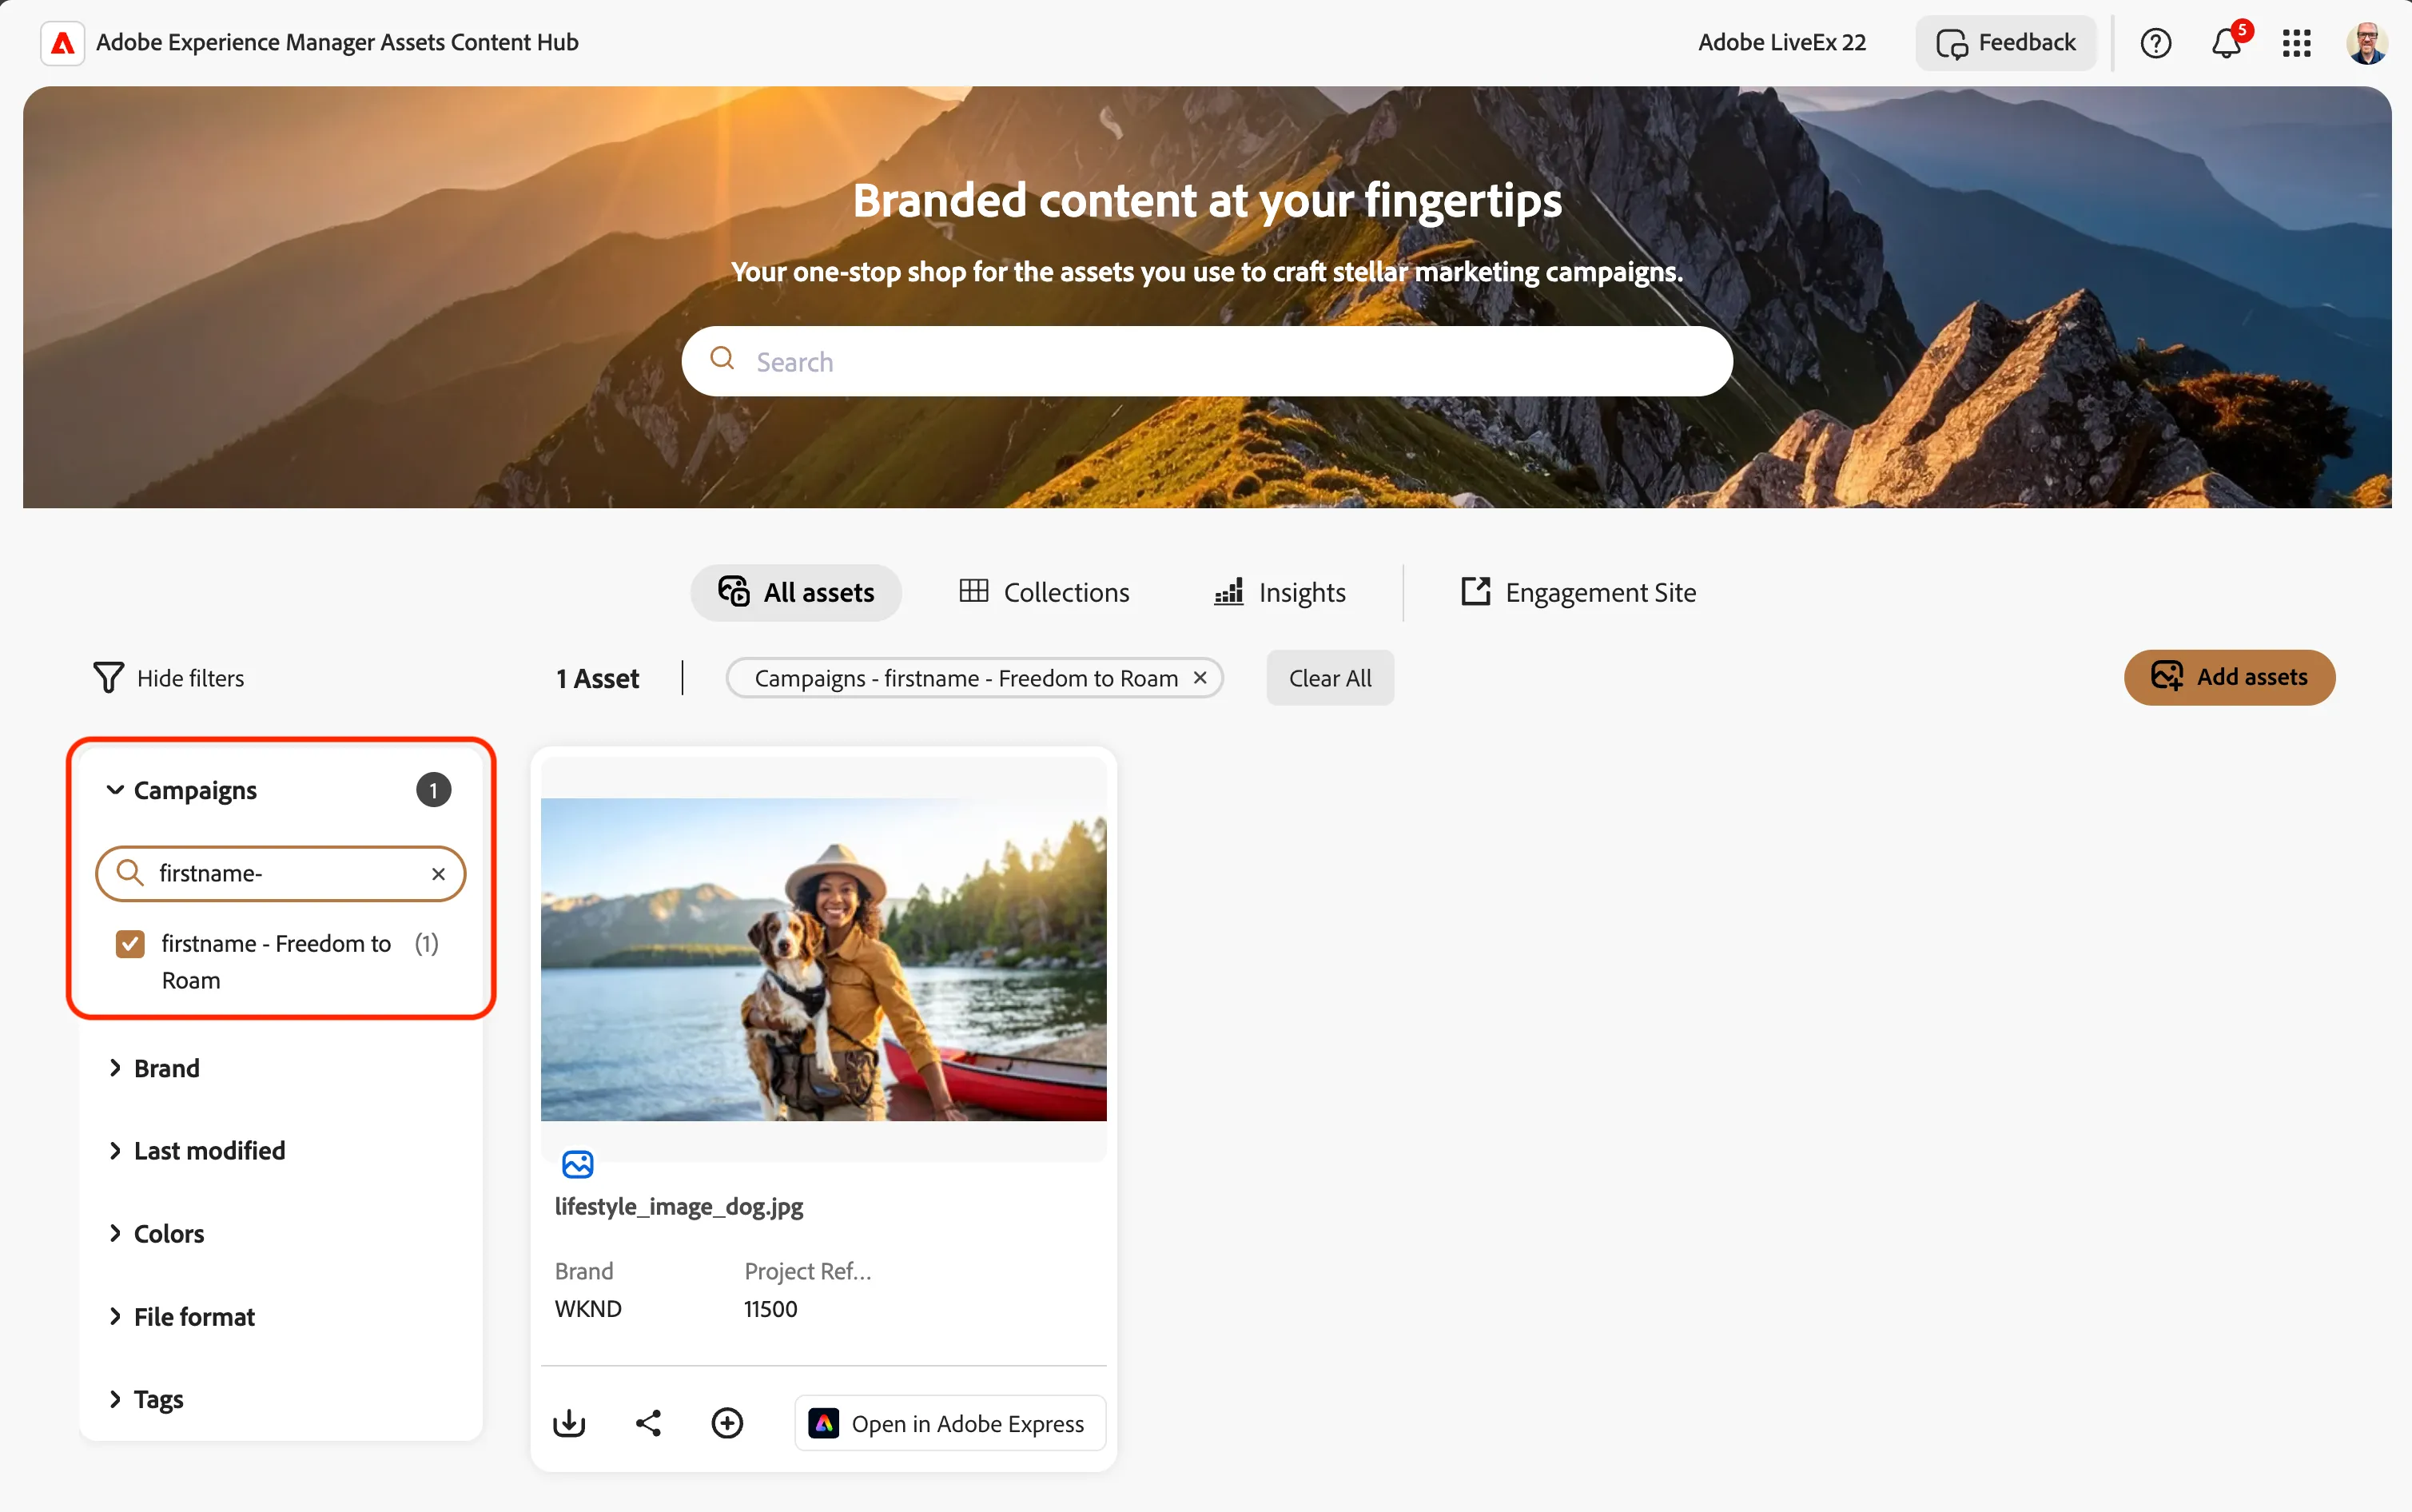Click the download icon on asset card
2412x1512 pixels.
point(569,1423)
